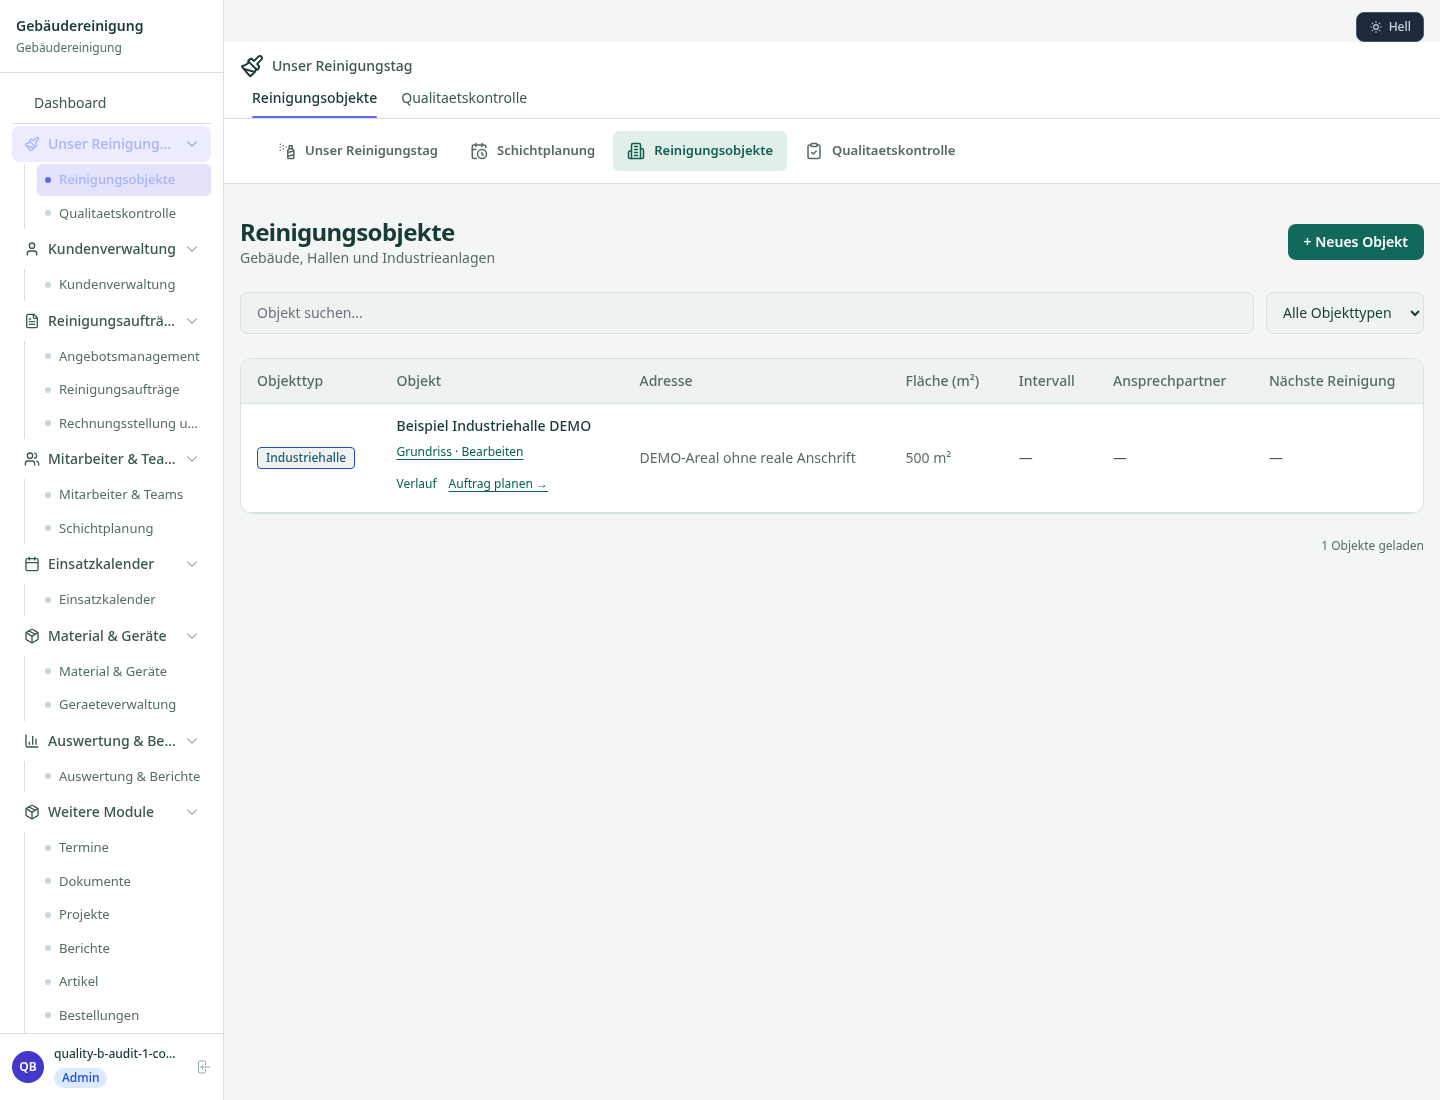Collapse the Material & Geräte group chevron
This screenshot has width=1440, height=1100.
[x=192, y=636]
